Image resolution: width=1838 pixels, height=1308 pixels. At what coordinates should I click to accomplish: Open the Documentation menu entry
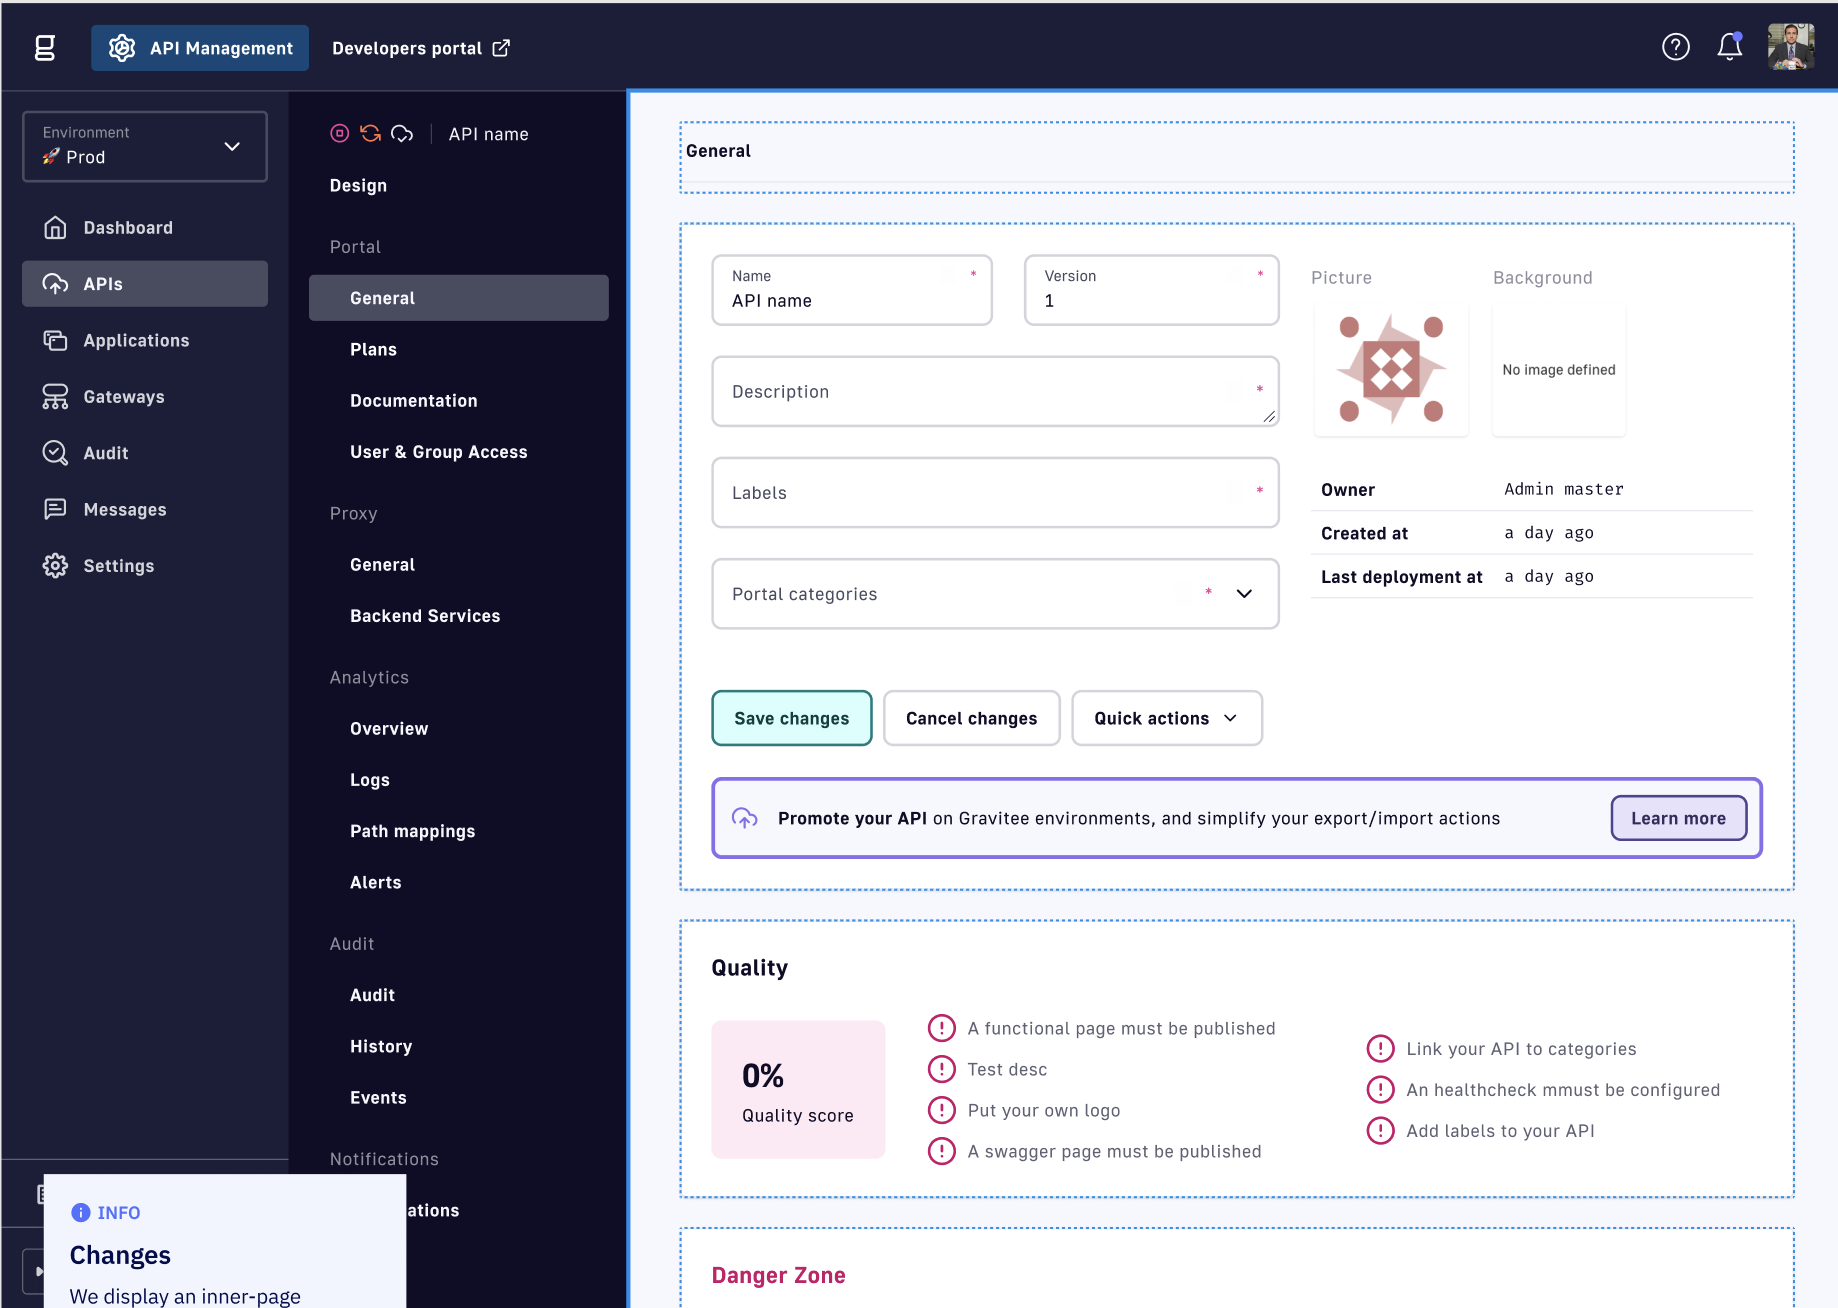pyautogui.click(x=413, y=400)
